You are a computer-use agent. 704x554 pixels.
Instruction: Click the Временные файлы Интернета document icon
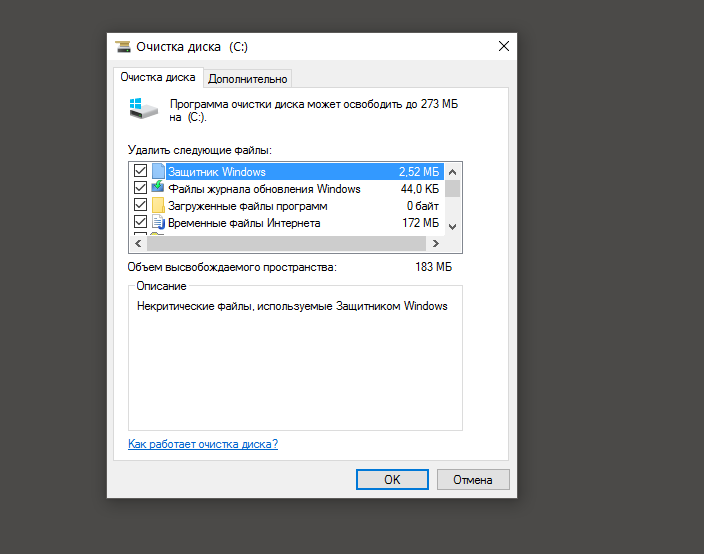tap(158, 222)
